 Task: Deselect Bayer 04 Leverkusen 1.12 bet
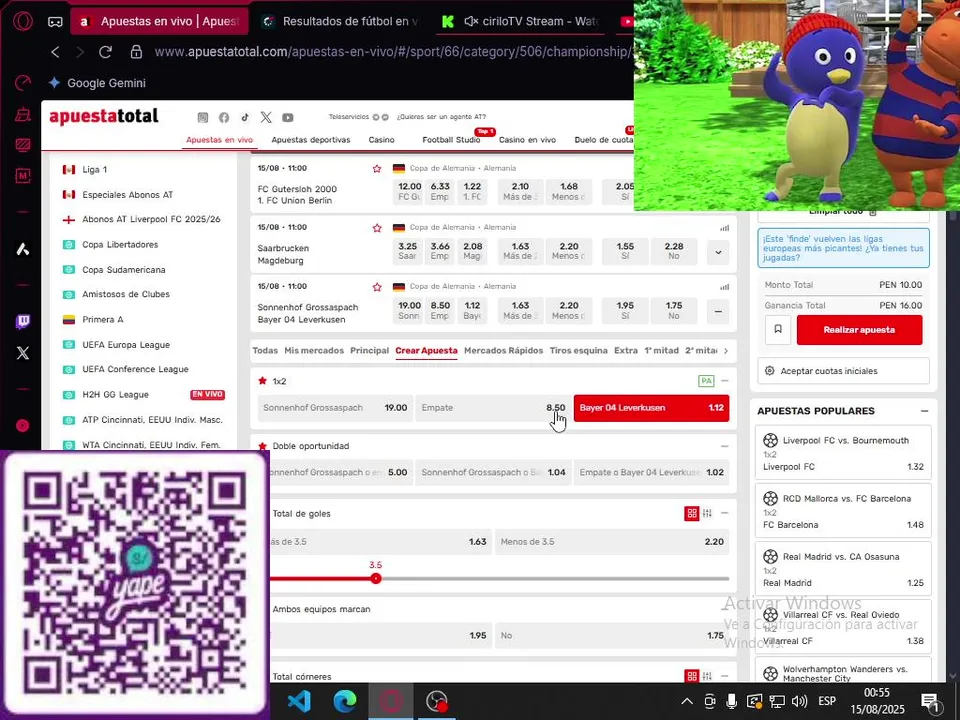coord(651,408)
